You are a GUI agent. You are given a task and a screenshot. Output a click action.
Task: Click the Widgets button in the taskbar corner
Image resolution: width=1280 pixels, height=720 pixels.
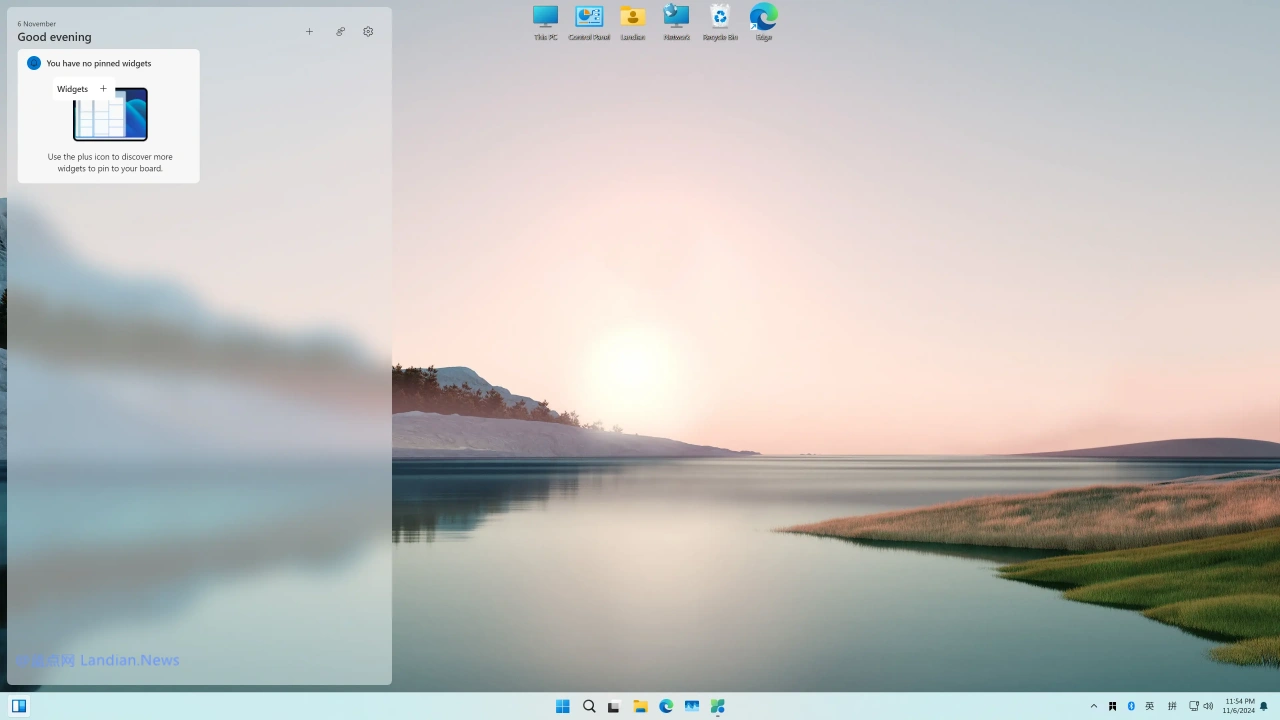(x=19, y=706)
